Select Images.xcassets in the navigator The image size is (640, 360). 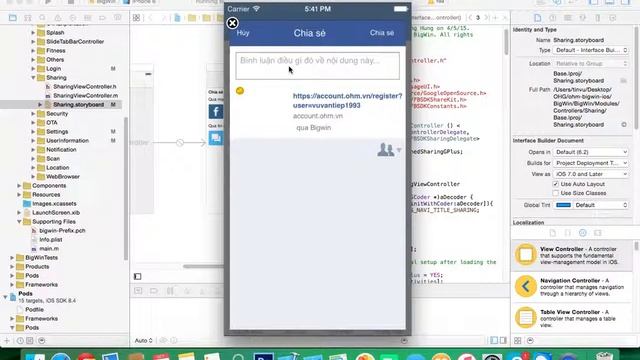pyautogui.click(x=54, y=204)
